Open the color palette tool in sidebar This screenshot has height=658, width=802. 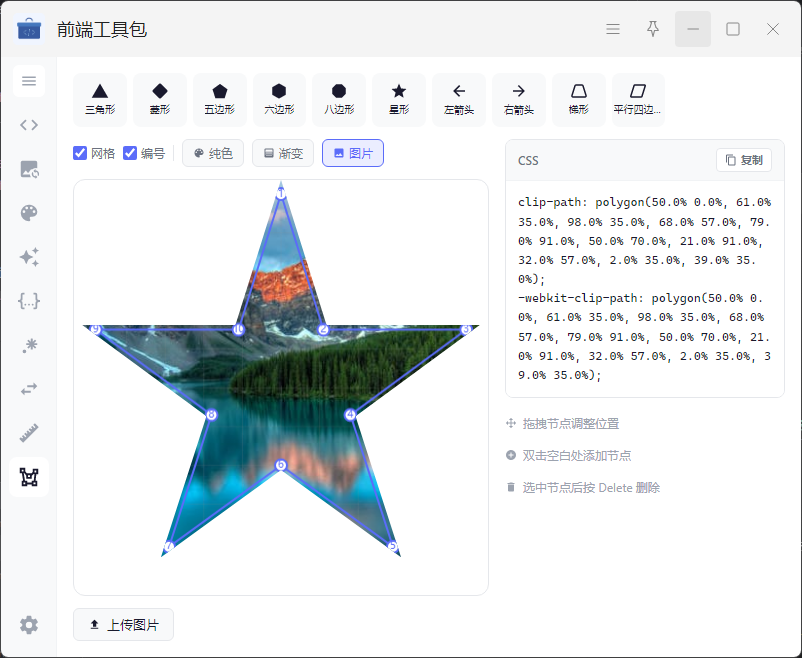(x=29, y=213)
